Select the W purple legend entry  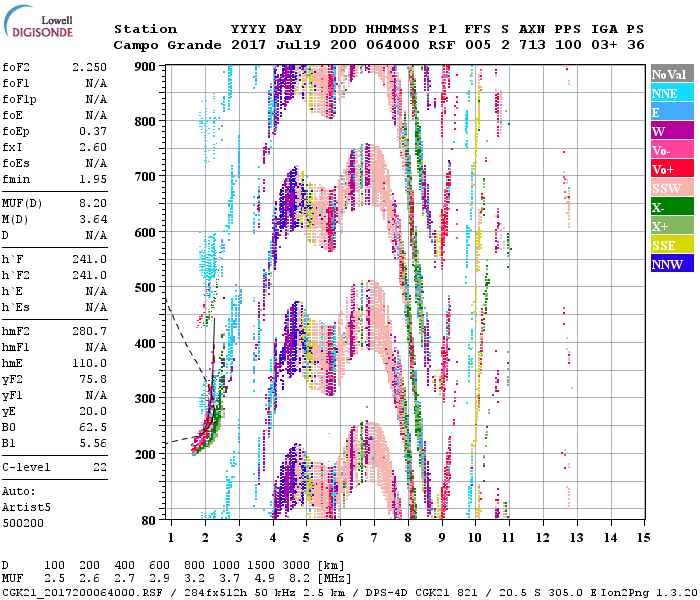click(671, 131)
